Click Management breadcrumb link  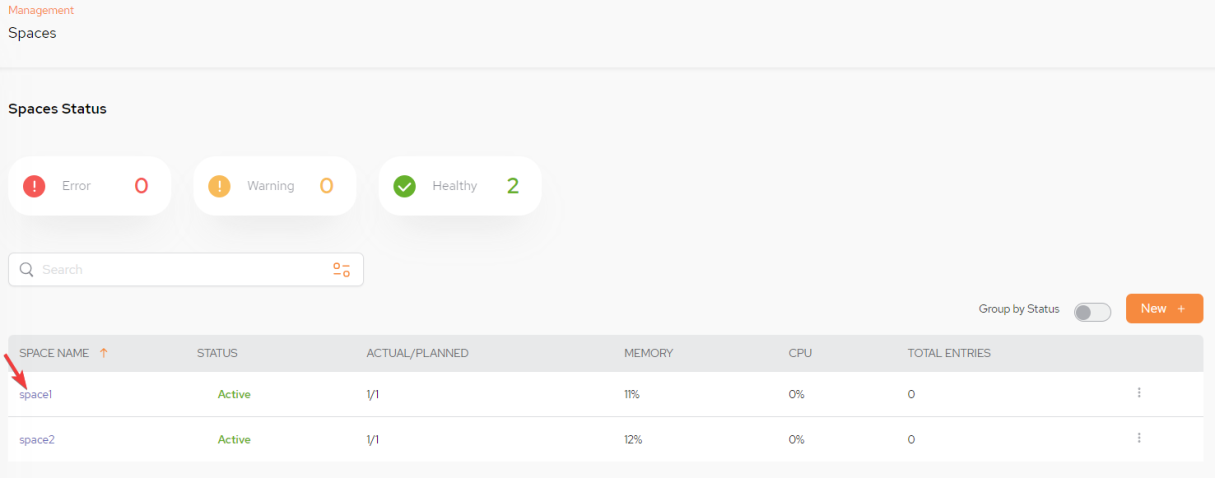[41, 10]
